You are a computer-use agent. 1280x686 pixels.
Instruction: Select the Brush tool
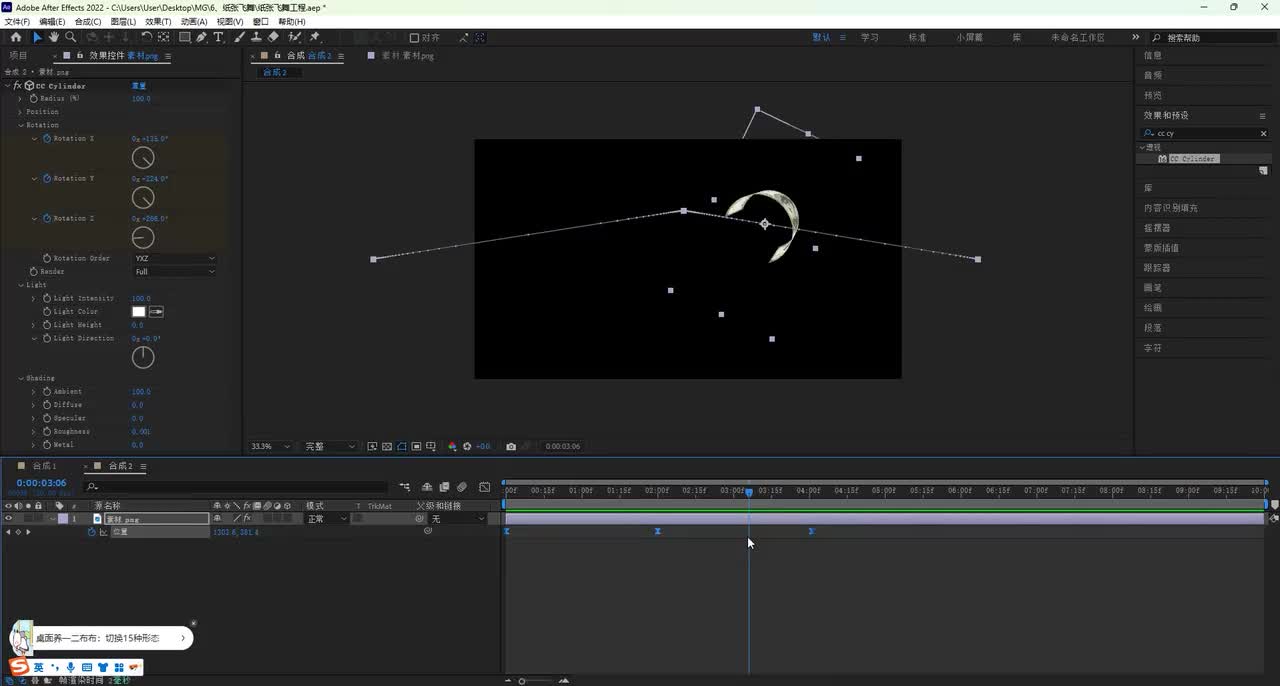point(239,37)
